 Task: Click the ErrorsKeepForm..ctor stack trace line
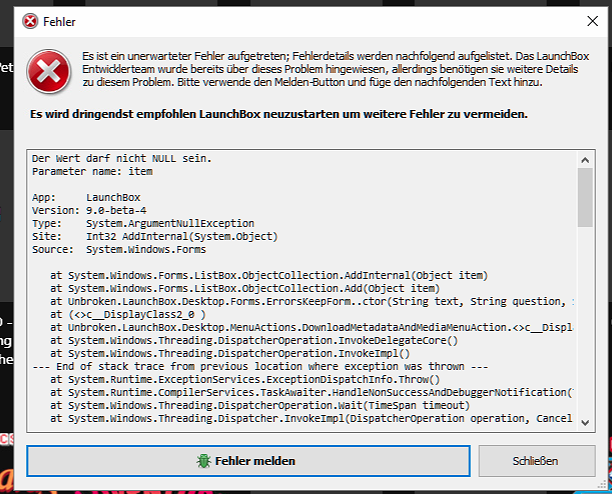[312, 301]
